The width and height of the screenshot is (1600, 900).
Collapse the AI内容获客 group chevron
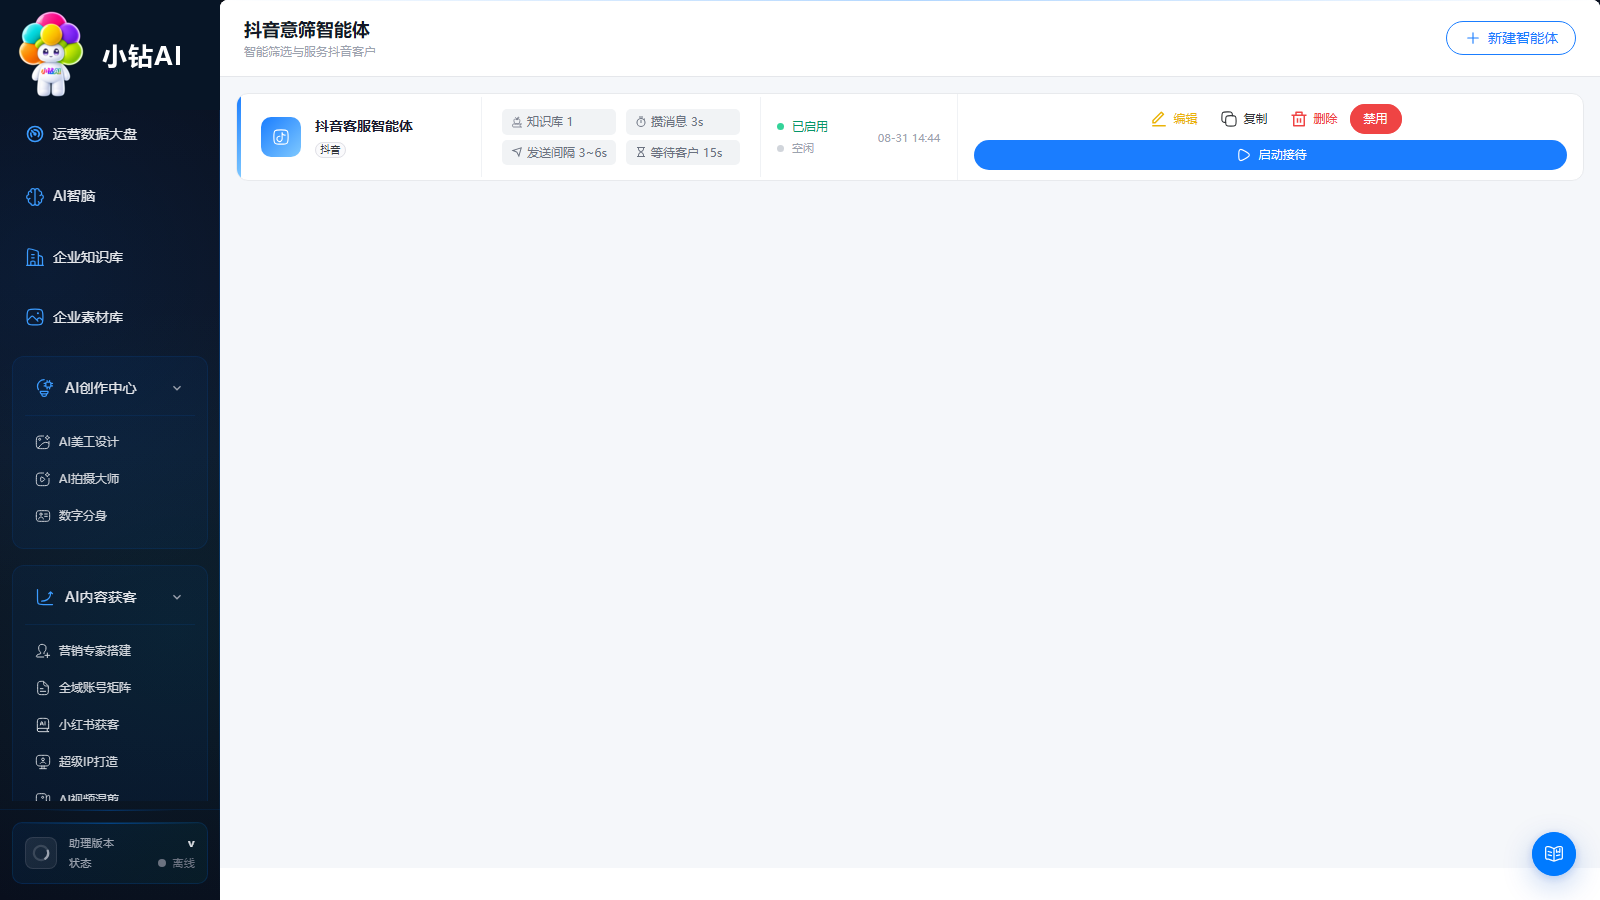click(177, 597)
